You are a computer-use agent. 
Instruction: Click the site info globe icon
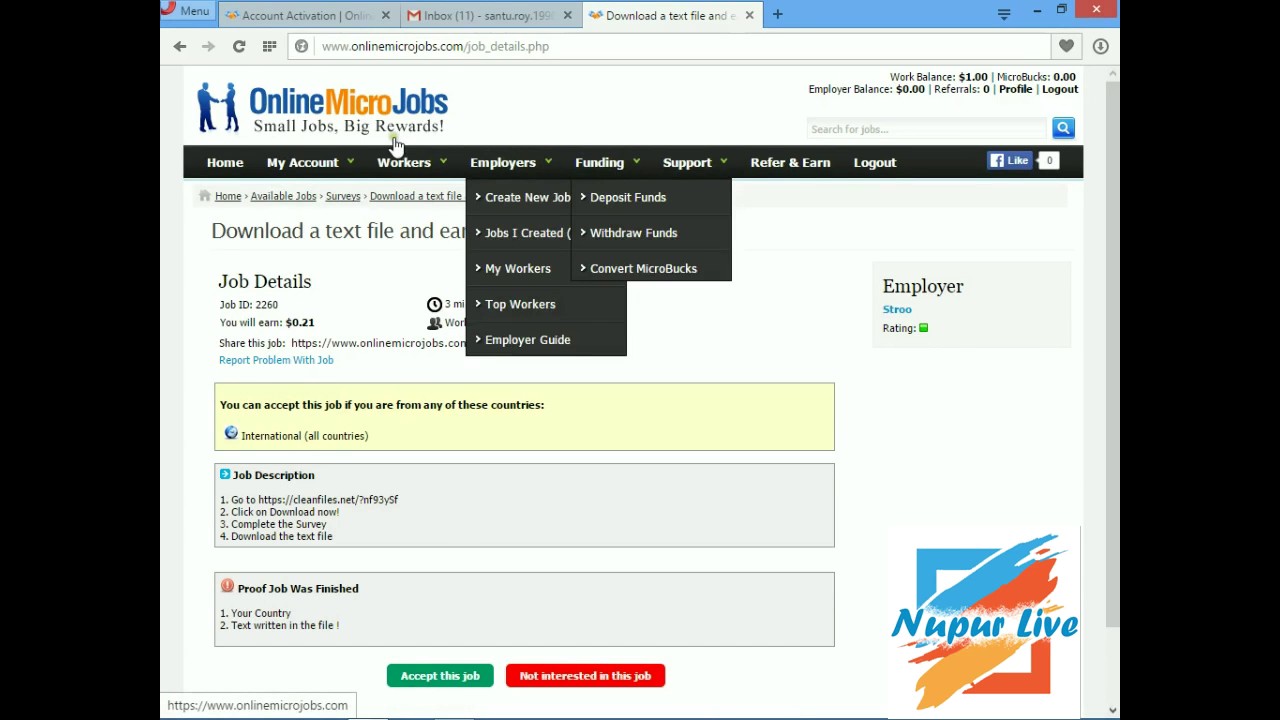pos(301,46)
